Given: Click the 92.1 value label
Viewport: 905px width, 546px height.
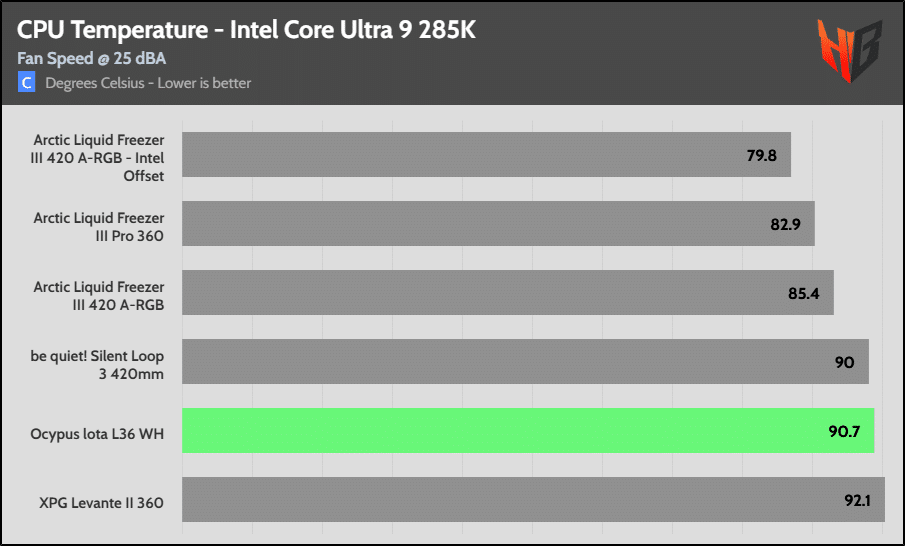Looking at the screenshot, I should 858,500.
